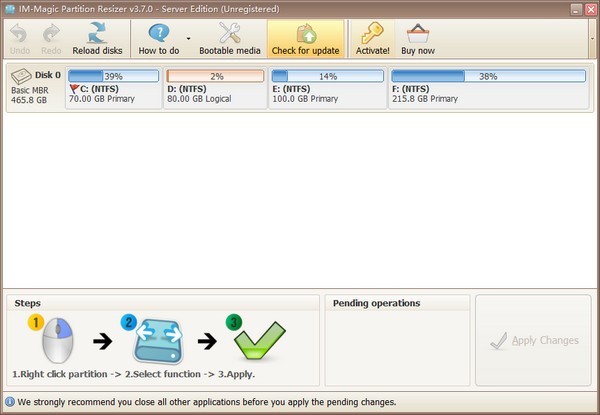Screen dimensions: 600x415
Task: Click the green checkmark step 3 icon
Action: [x=257, y=342]
